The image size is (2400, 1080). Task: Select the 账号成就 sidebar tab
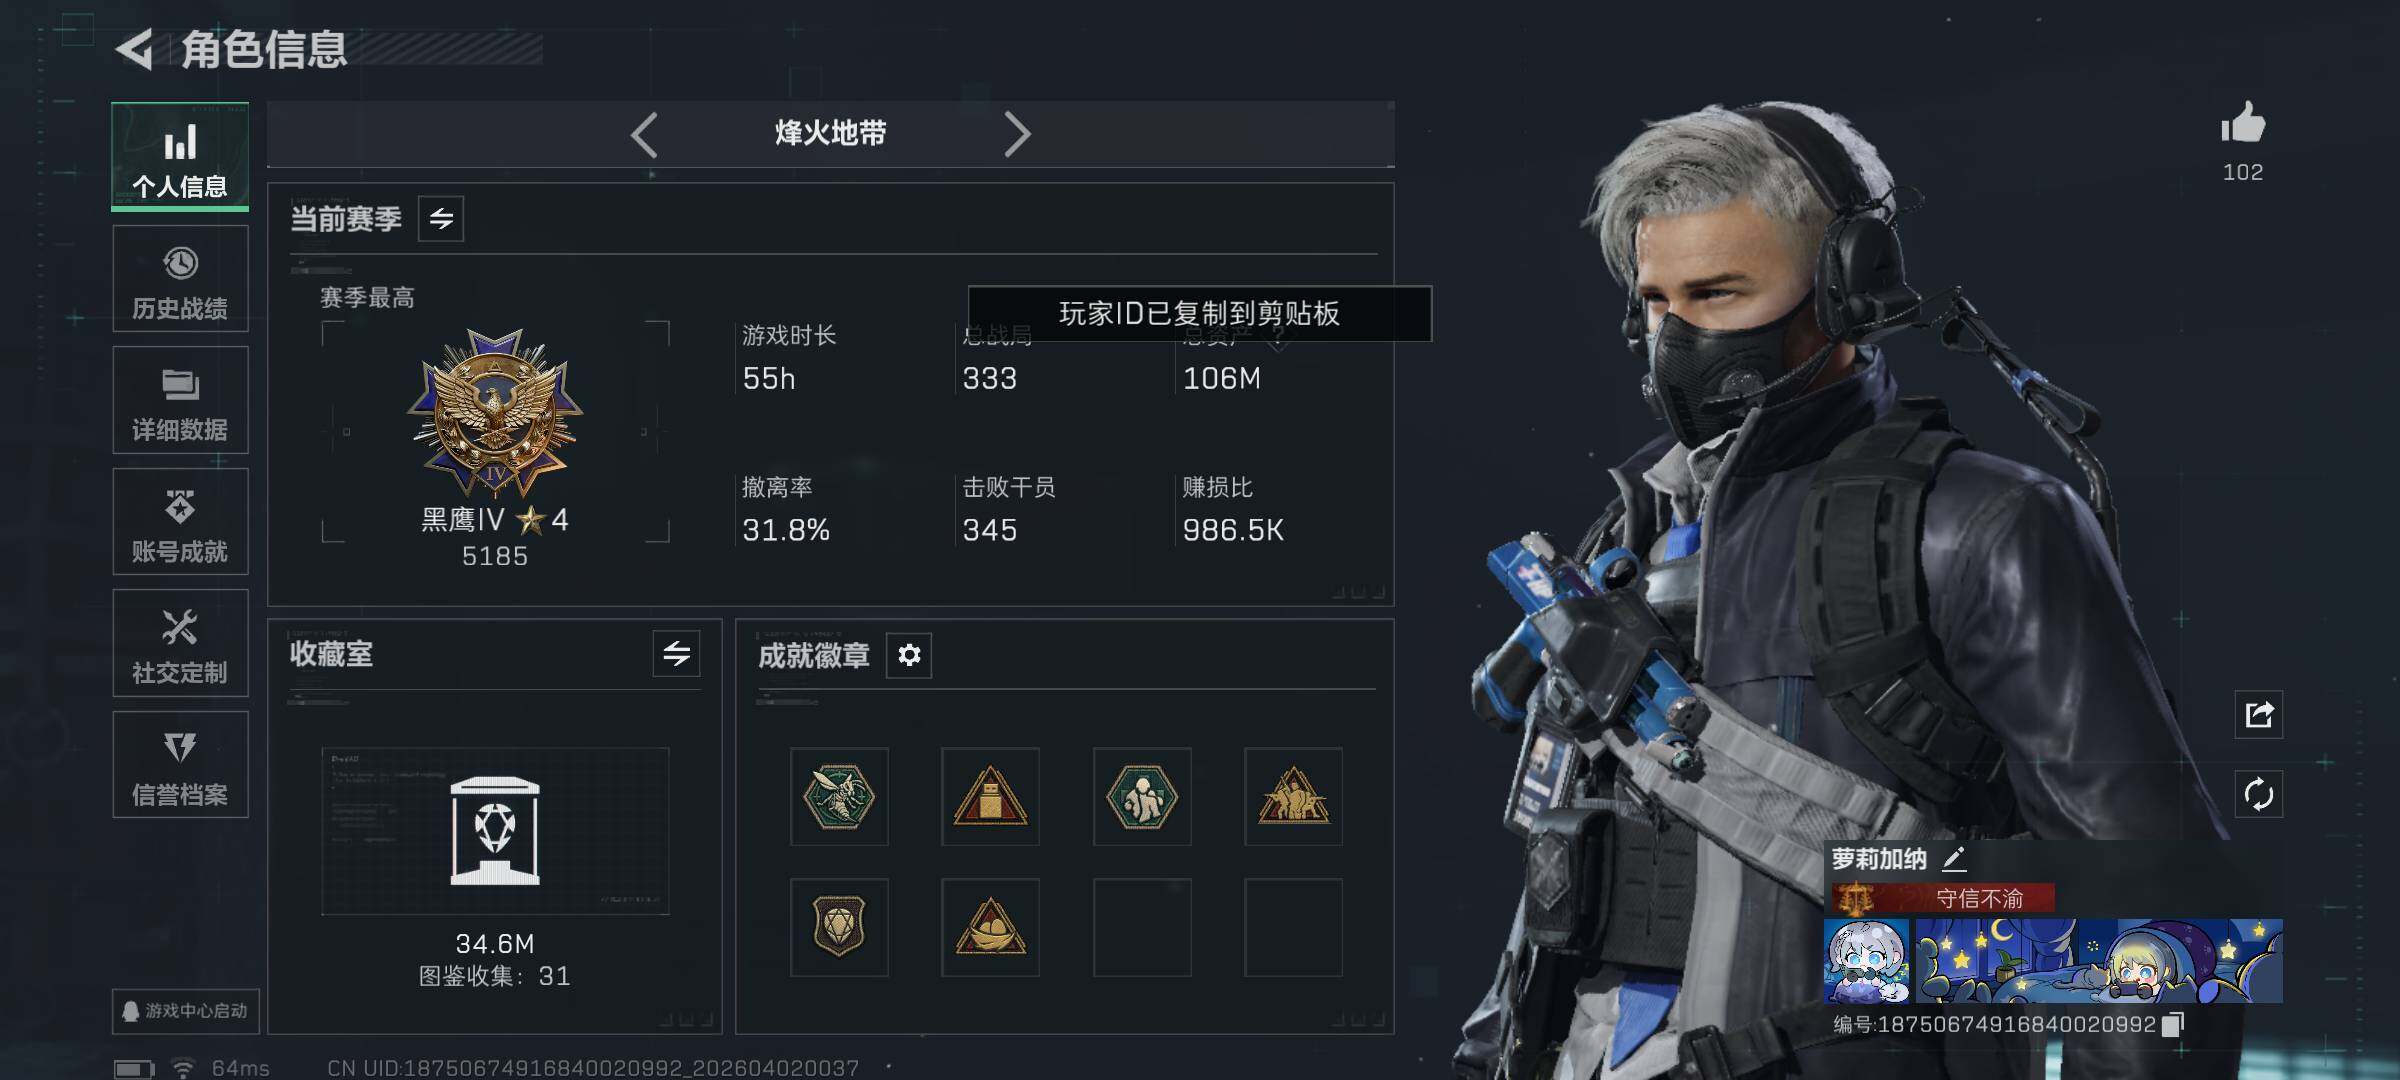180,522
